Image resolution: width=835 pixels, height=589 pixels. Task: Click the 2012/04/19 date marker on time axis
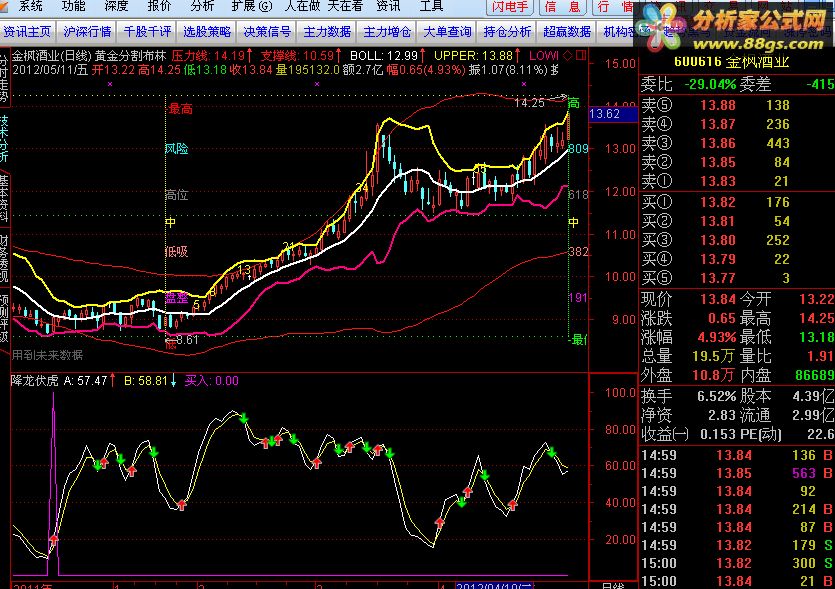(x=494, y=585)
